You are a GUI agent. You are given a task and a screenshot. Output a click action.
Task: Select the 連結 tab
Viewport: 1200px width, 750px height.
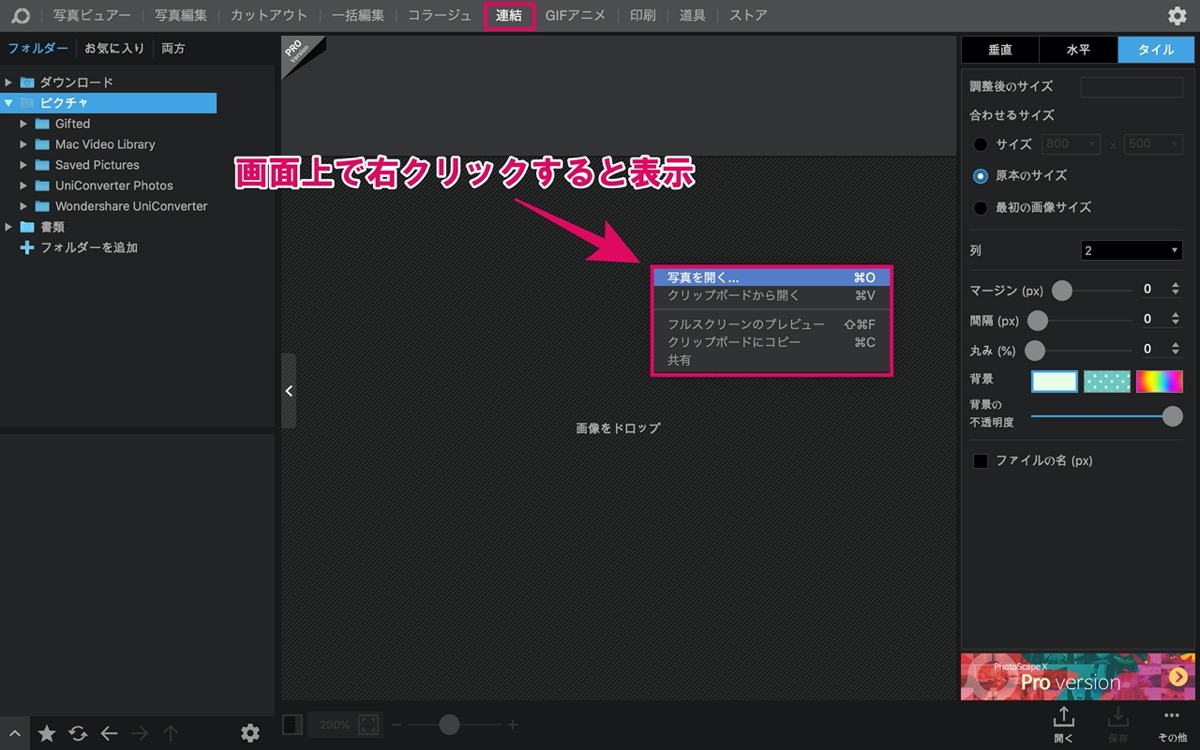coord(509,15)
